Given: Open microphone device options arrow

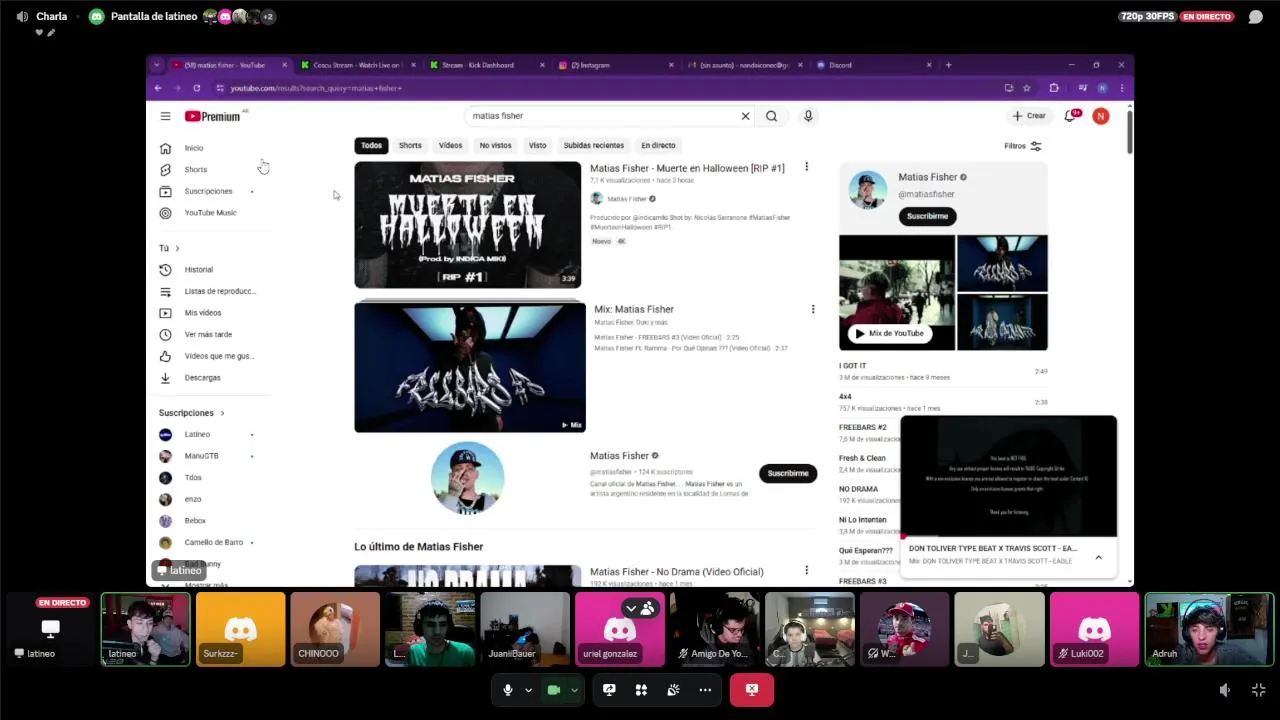Looking at the screenshot, I should [528, 690].
